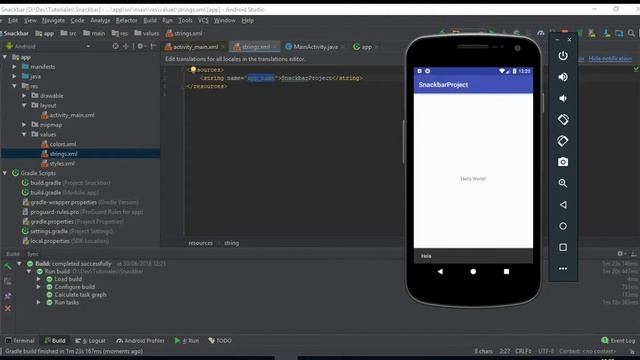The height and width of the screenshot is (360, 640).
Task: Expand the mipmap folder
Action: coord(24,124)
